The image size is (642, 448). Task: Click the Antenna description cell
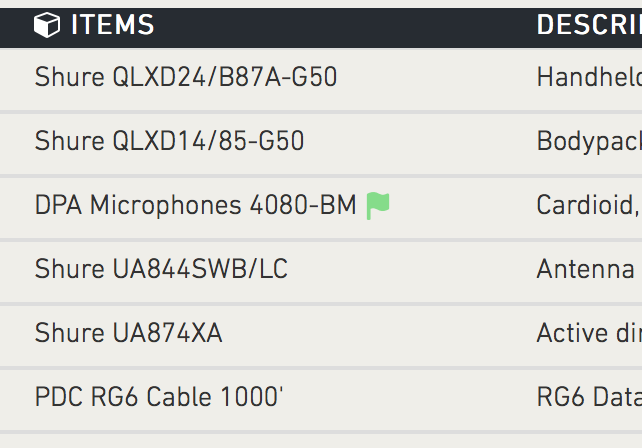point(585,269)
